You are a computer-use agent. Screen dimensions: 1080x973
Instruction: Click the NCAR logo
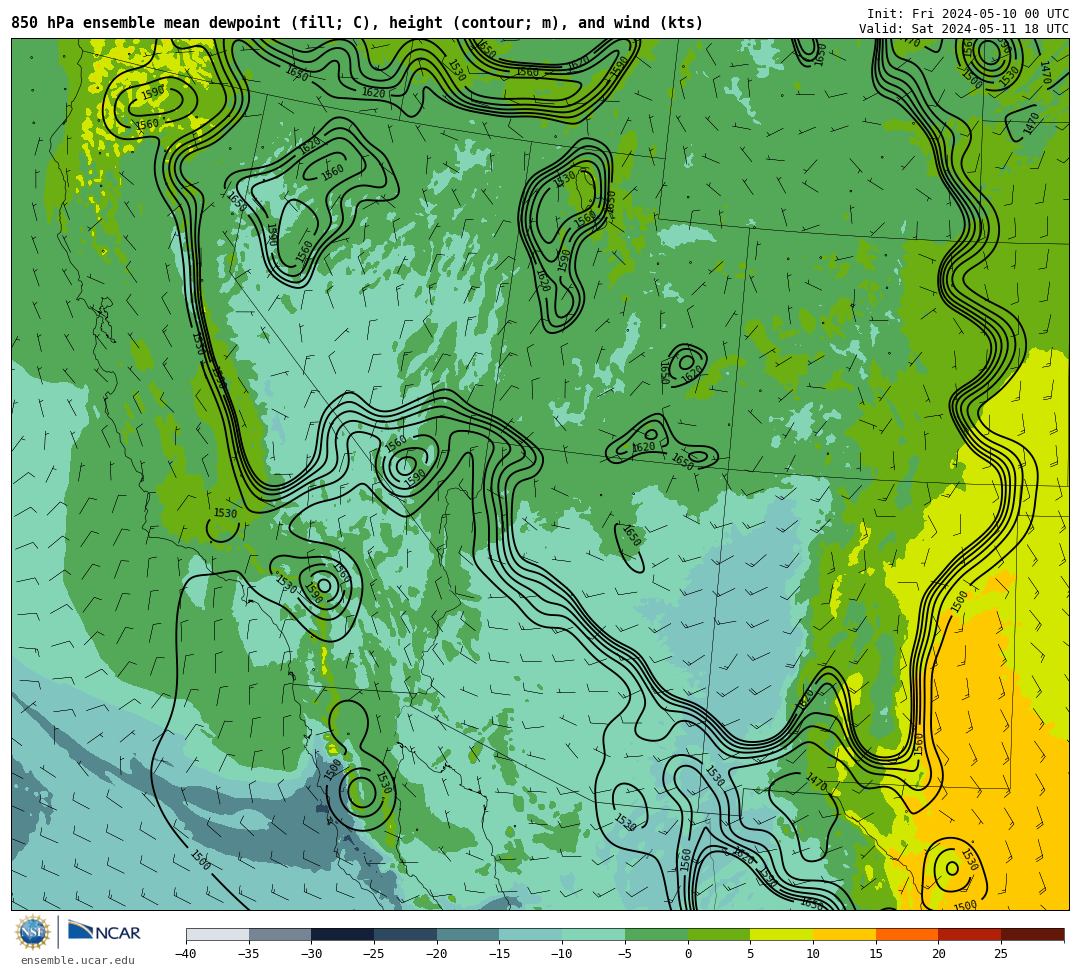104,932
